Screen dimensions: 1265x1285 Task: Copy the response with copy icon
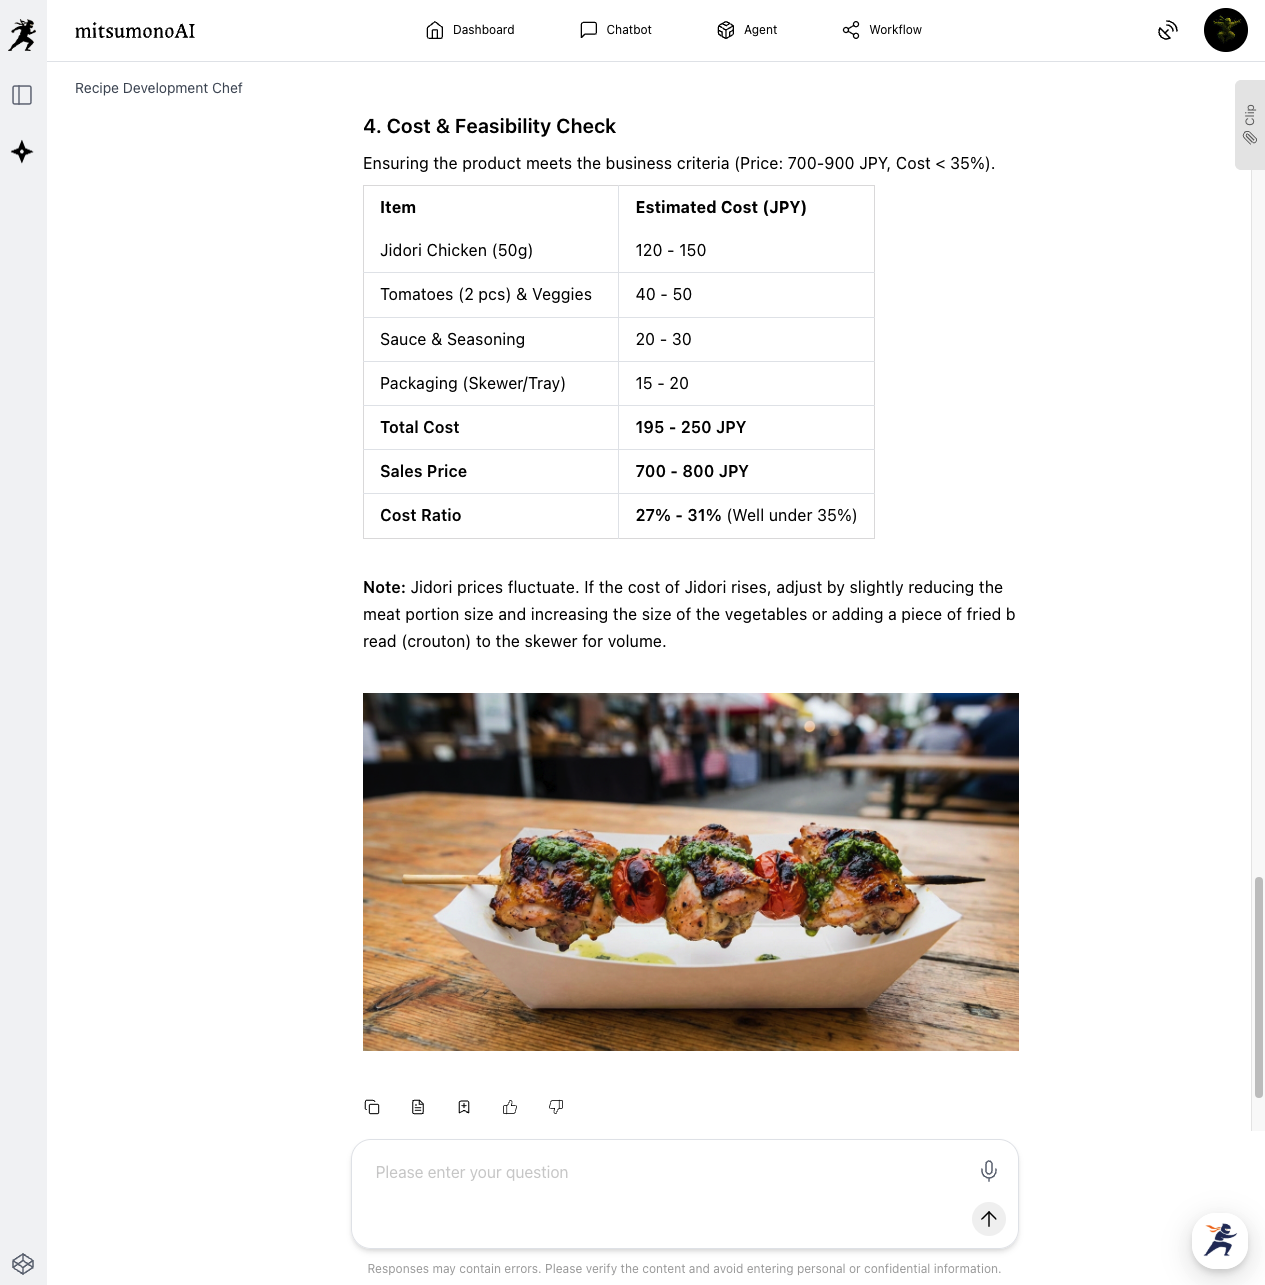pyautogui.click(x=372, y=1107)
